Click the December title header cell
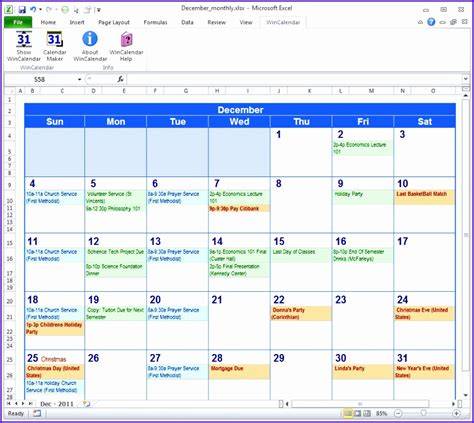This screenshot has height=423, width=474. pos(240,110)
